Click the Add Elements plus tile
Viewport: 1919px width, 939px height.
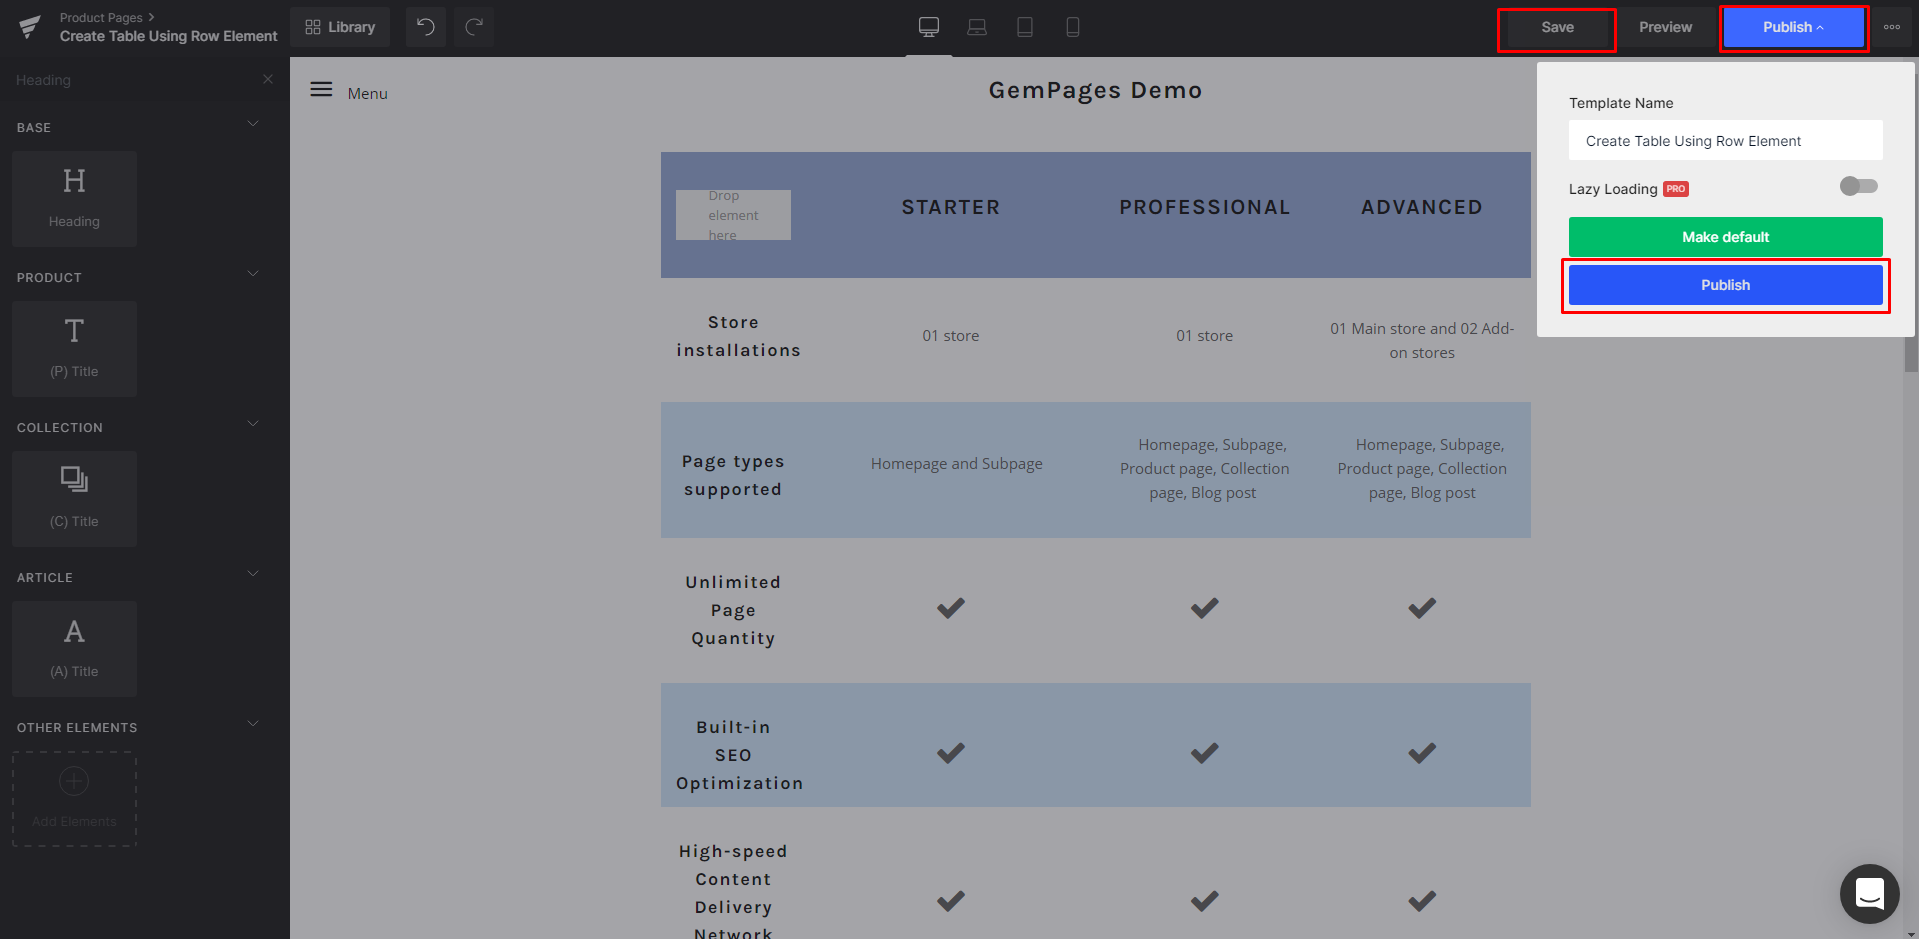[74, 798]
